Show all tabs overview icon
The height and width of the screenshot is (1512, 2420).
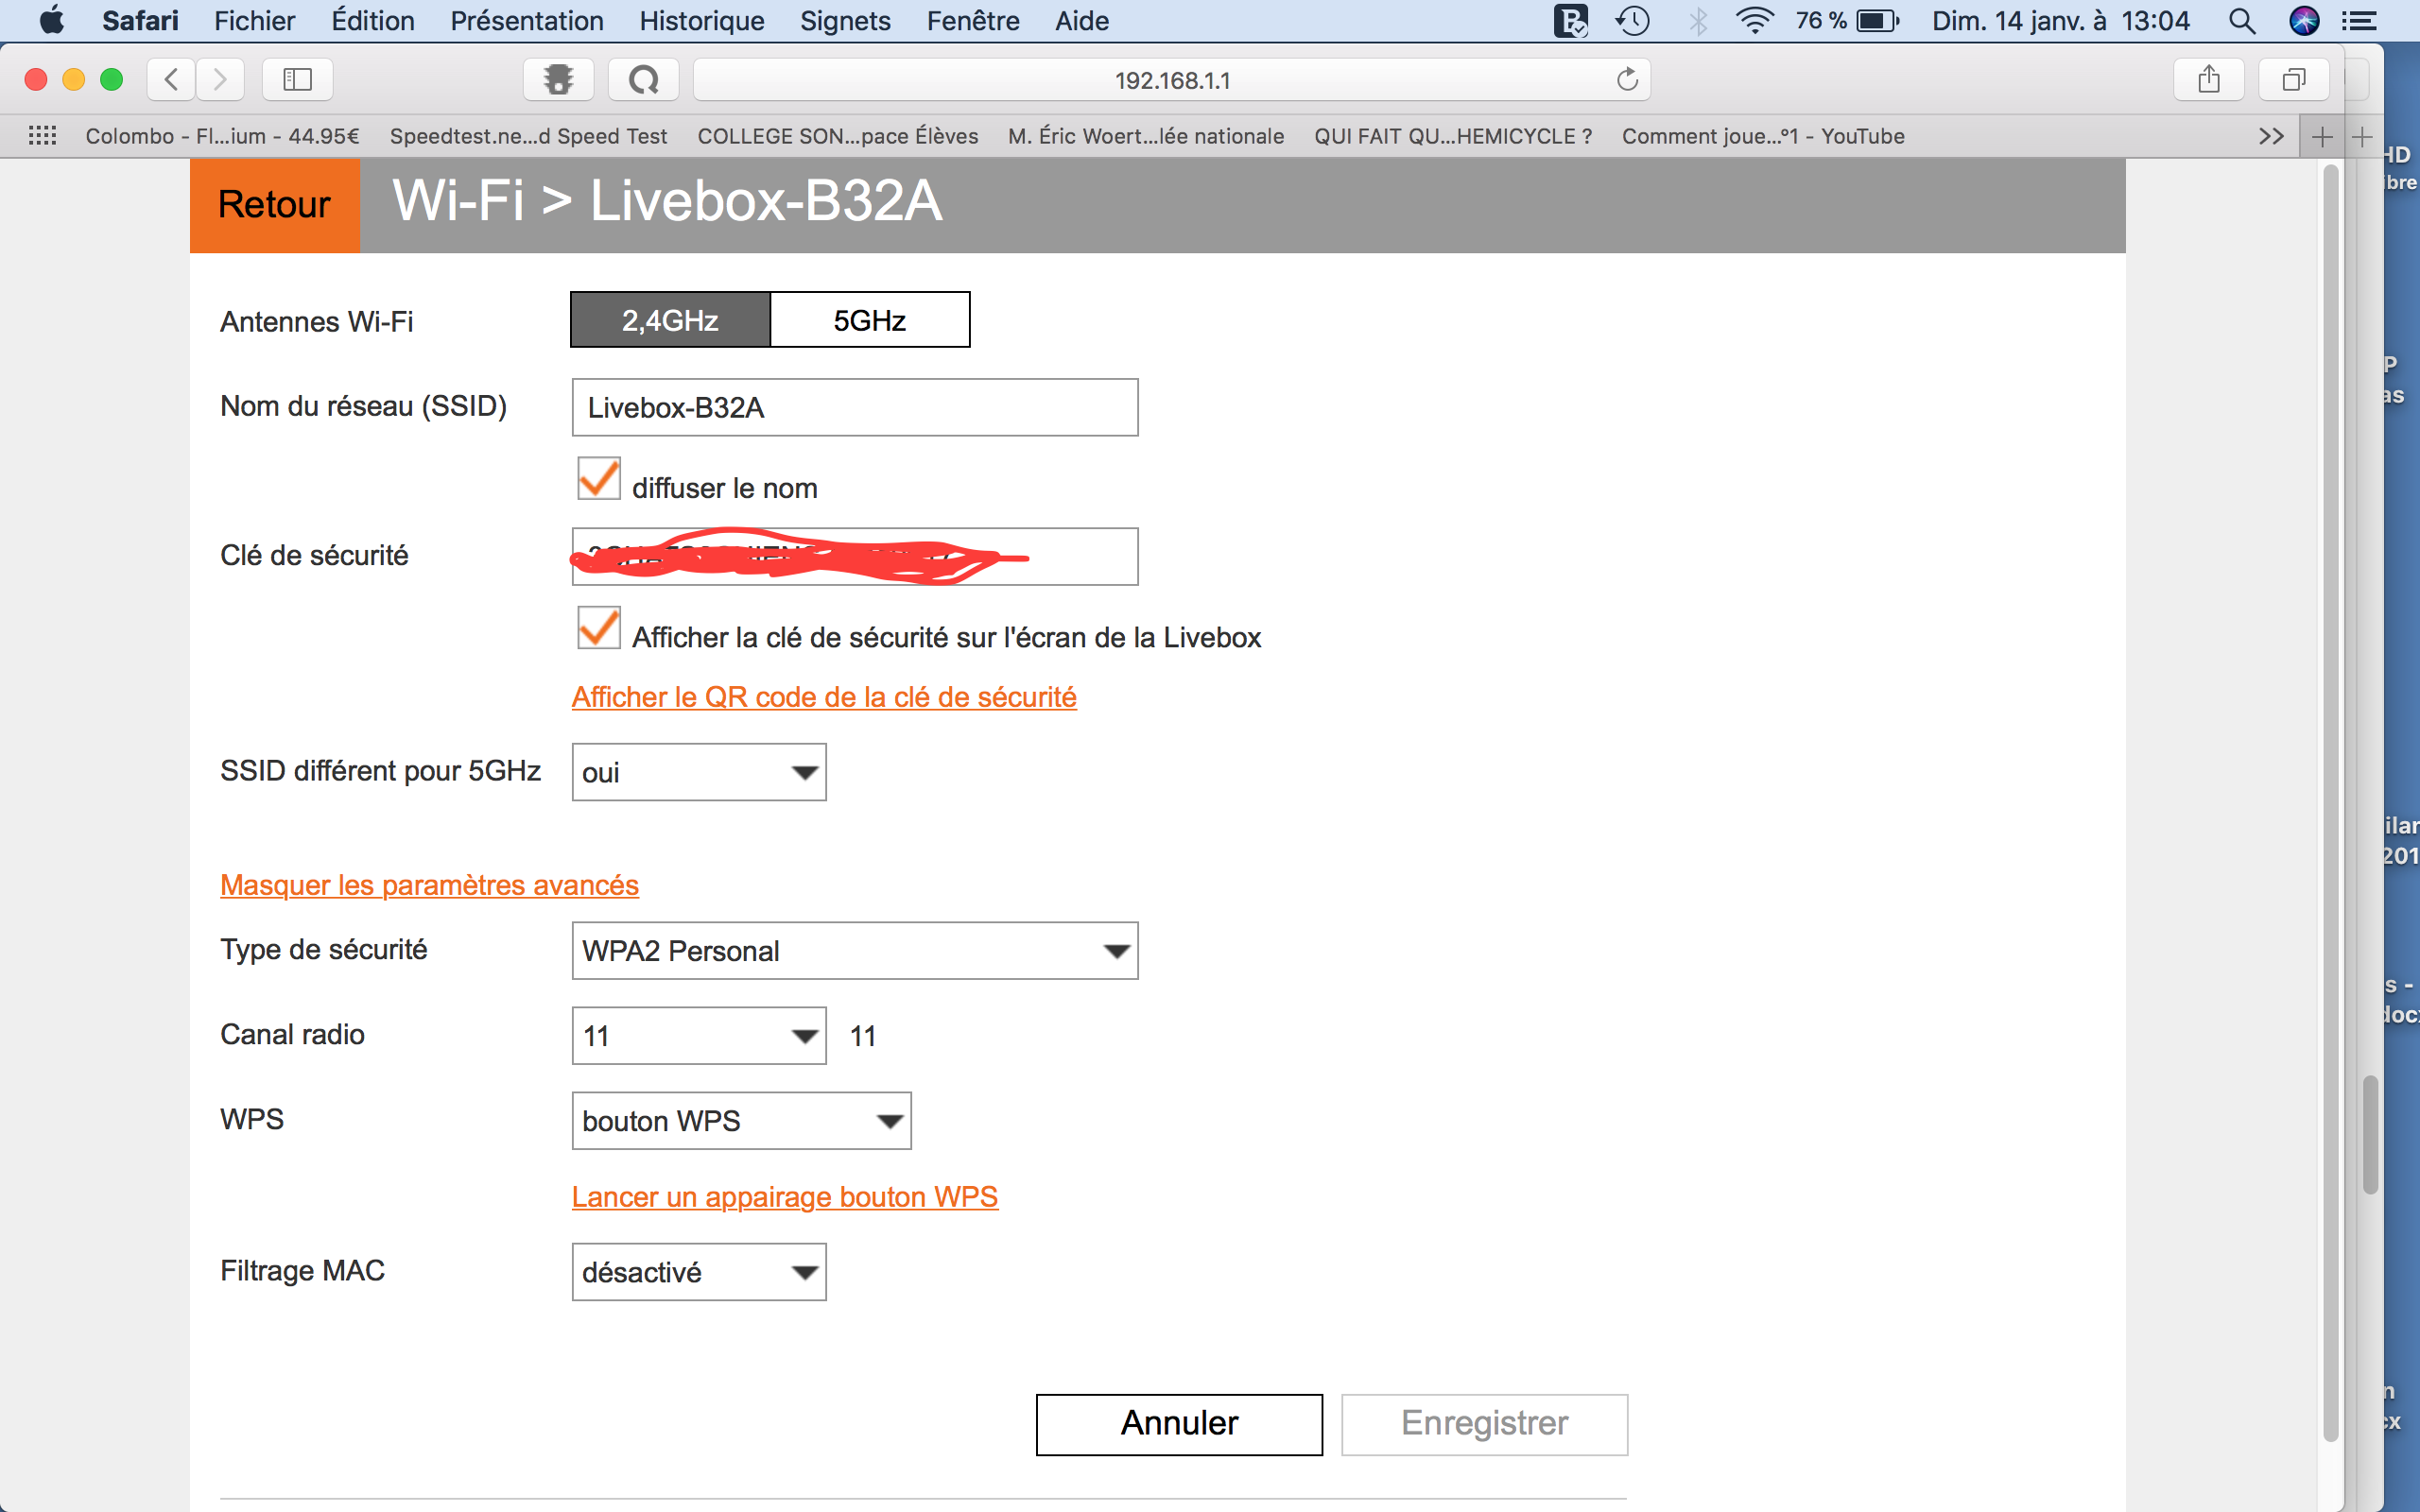coord(2293,80)
